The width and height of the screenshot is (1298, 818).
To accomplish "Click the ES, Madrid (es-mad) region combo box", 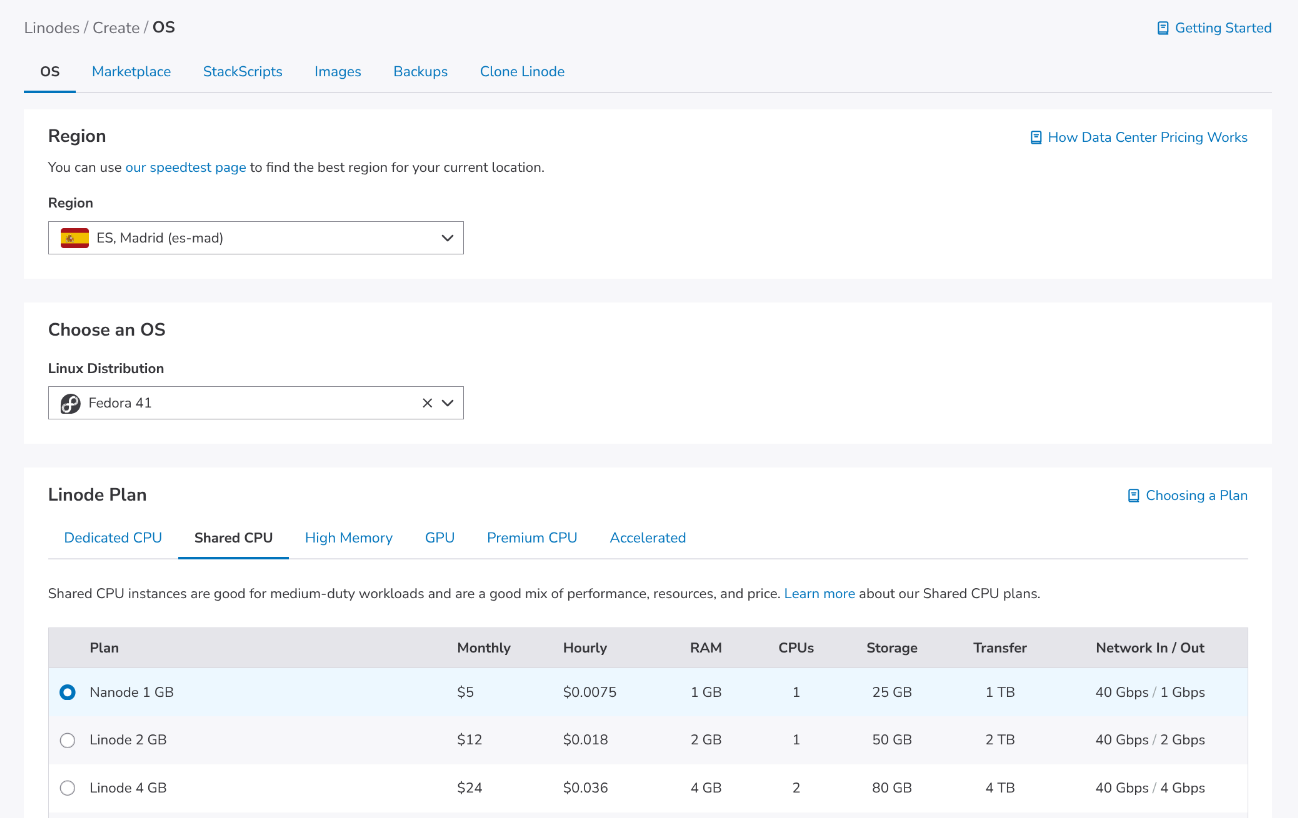I will coord(256,238).
